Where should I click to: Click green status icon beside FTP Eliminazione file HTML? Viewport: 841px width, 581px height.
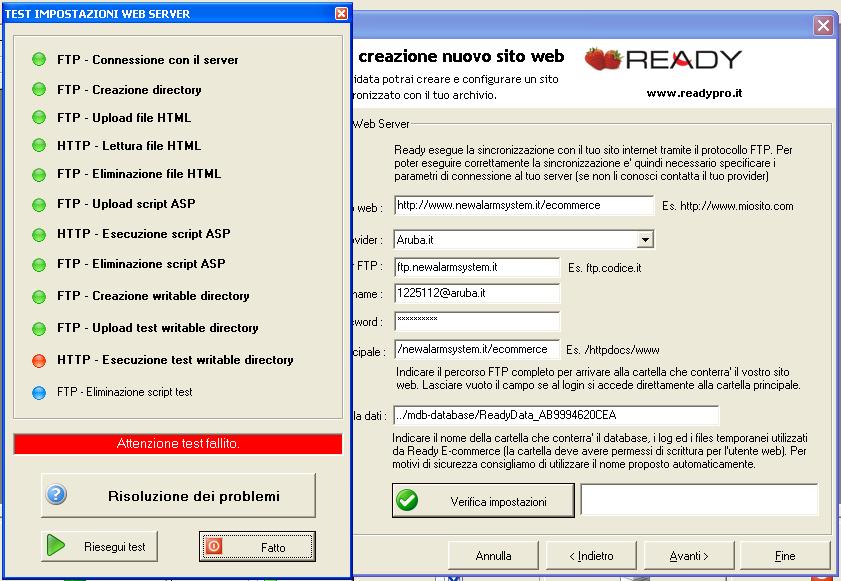(x=39, y=175)
